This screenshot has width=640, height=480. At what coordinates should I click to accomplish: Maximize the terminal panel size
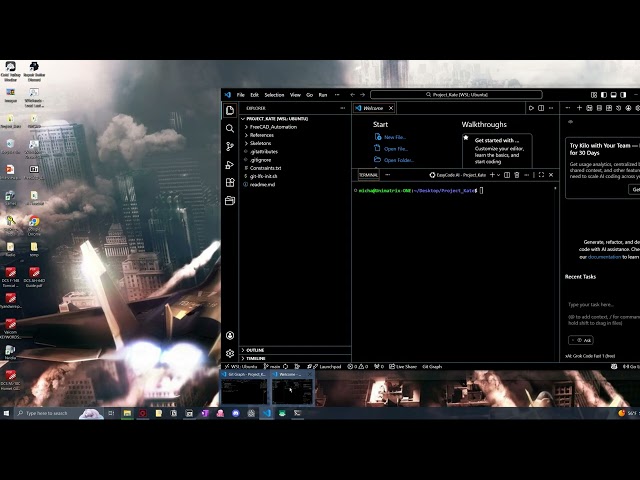[x=541, y=175]
